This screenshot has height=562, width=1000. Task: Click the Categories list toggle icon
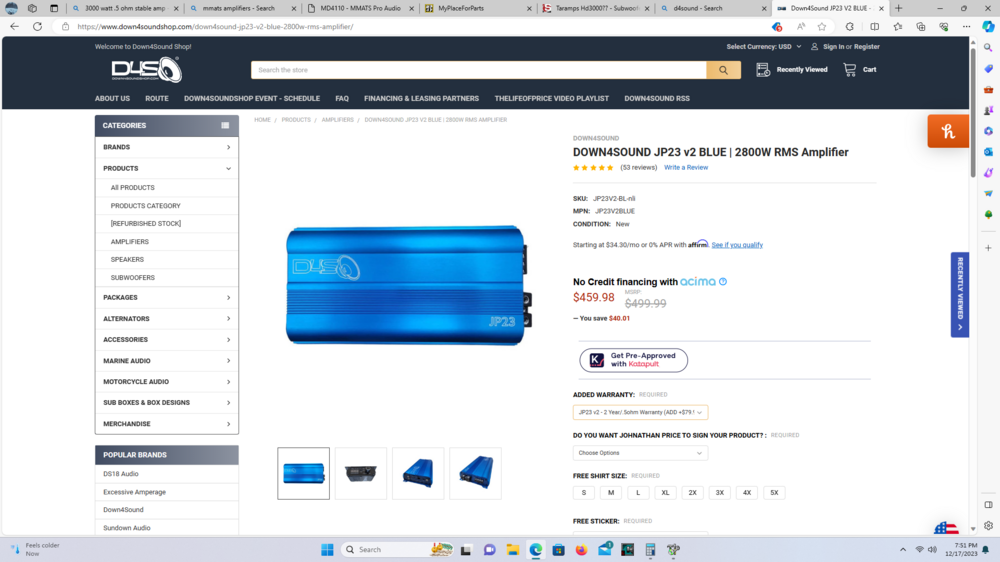[225, 126]
